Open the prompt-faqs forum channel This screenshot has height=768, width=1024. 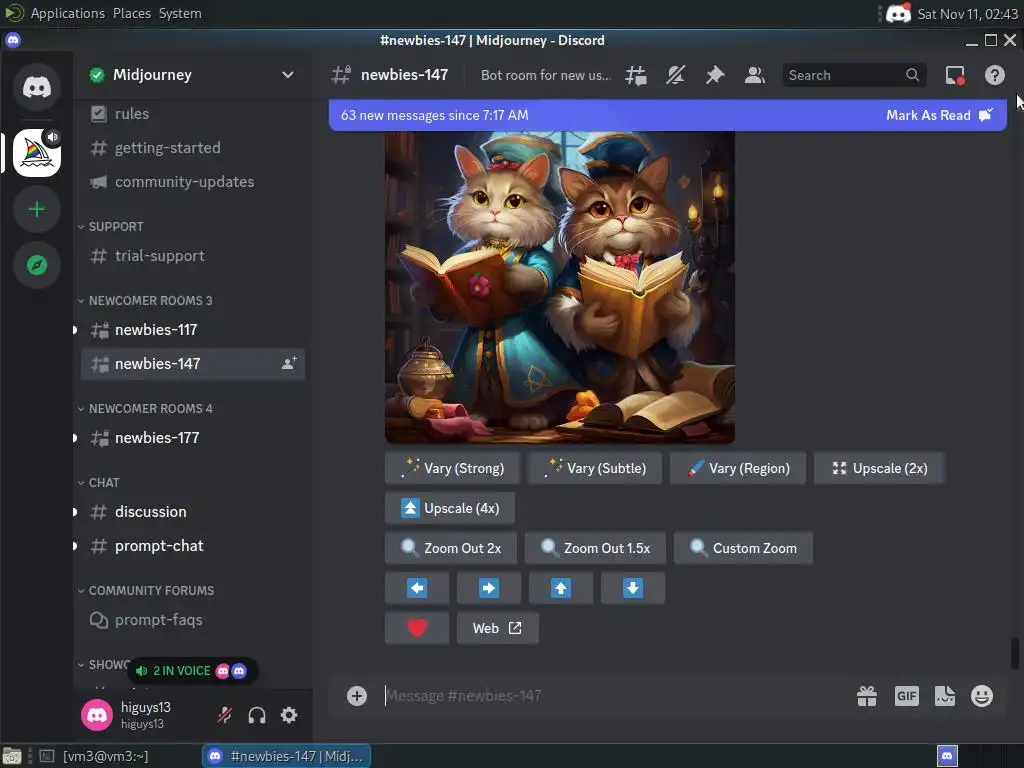pos(193,620)
